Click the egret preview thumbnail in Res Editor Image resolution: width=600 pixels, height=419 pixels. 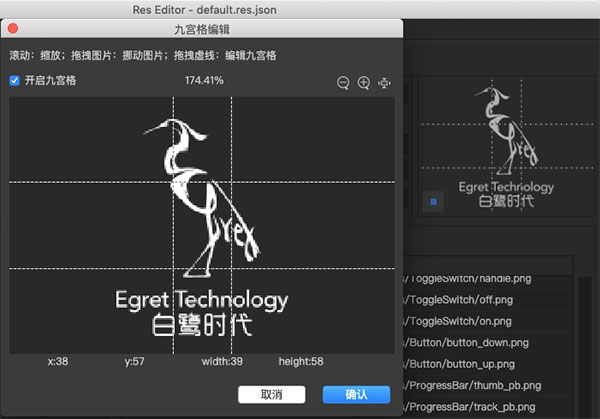pyautogui.click(x=506, y=147)
